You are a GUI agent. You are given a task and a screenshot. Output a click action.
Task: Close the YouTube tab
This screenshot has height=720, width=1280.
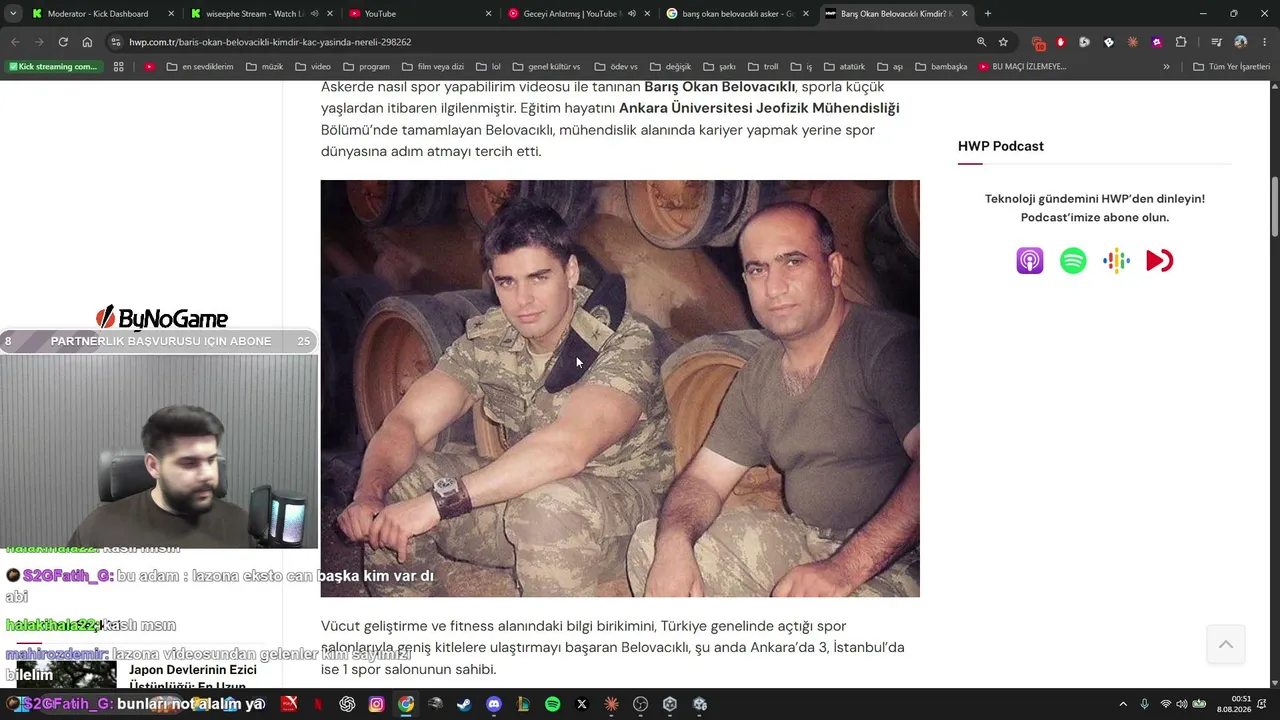point(488,14)
